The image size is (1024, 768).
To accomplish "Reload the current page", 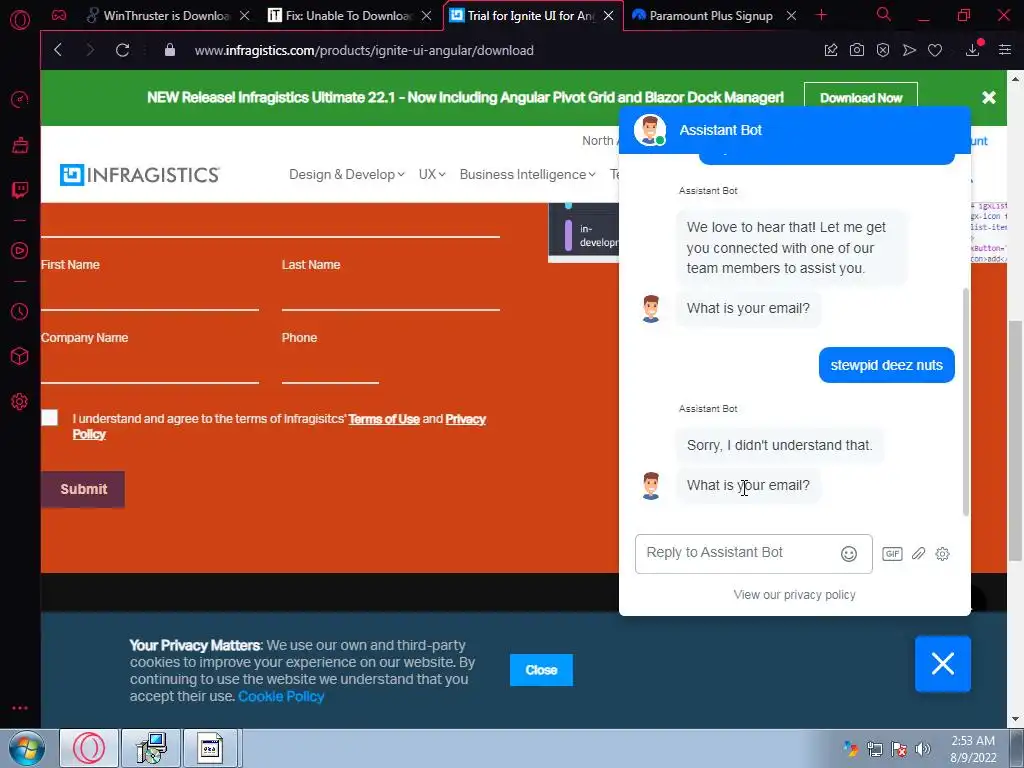I will coord(122,50).
